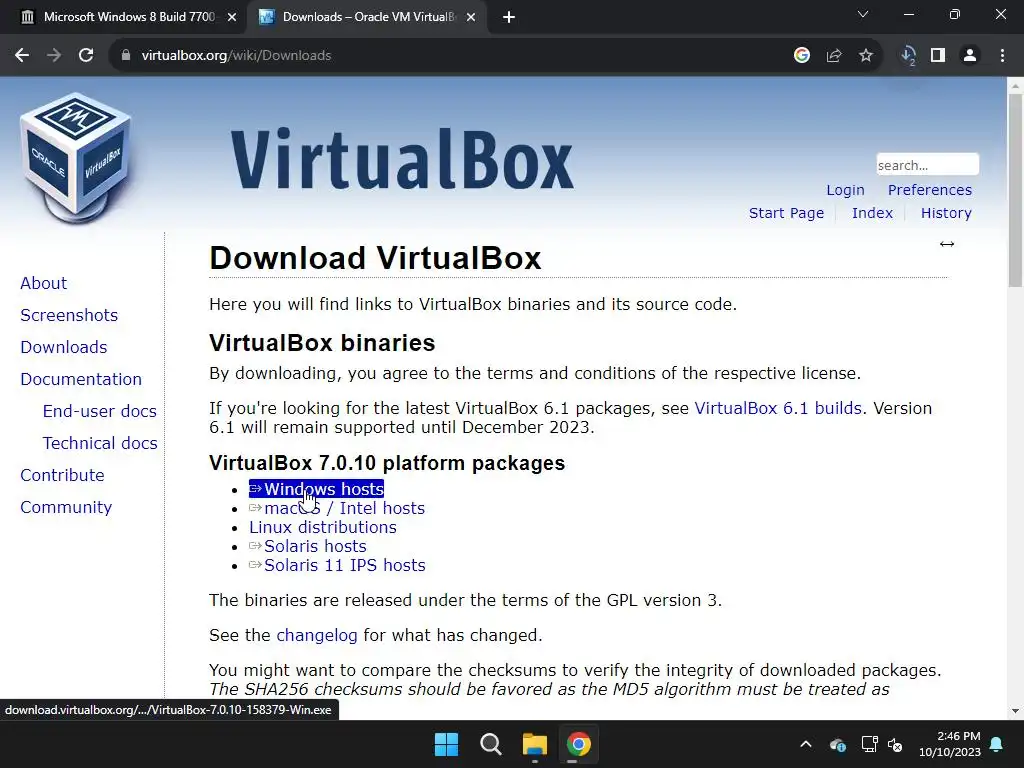This screenshot has width=1024, height=768.
Task: Open OneDrive cloud tray icon
Action: click(x=838, y=744)
